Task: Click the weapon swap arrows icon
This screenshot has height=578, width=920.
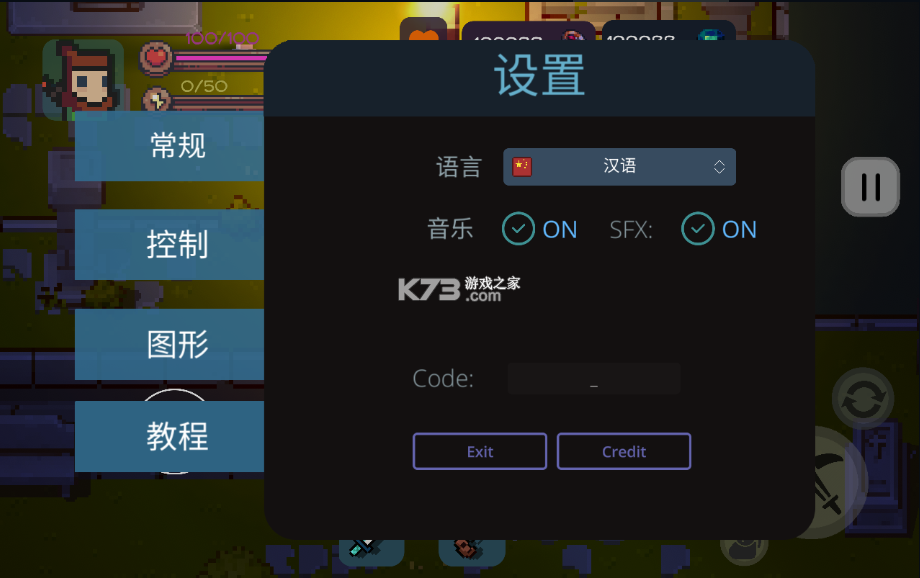Action: pos(862,398)
